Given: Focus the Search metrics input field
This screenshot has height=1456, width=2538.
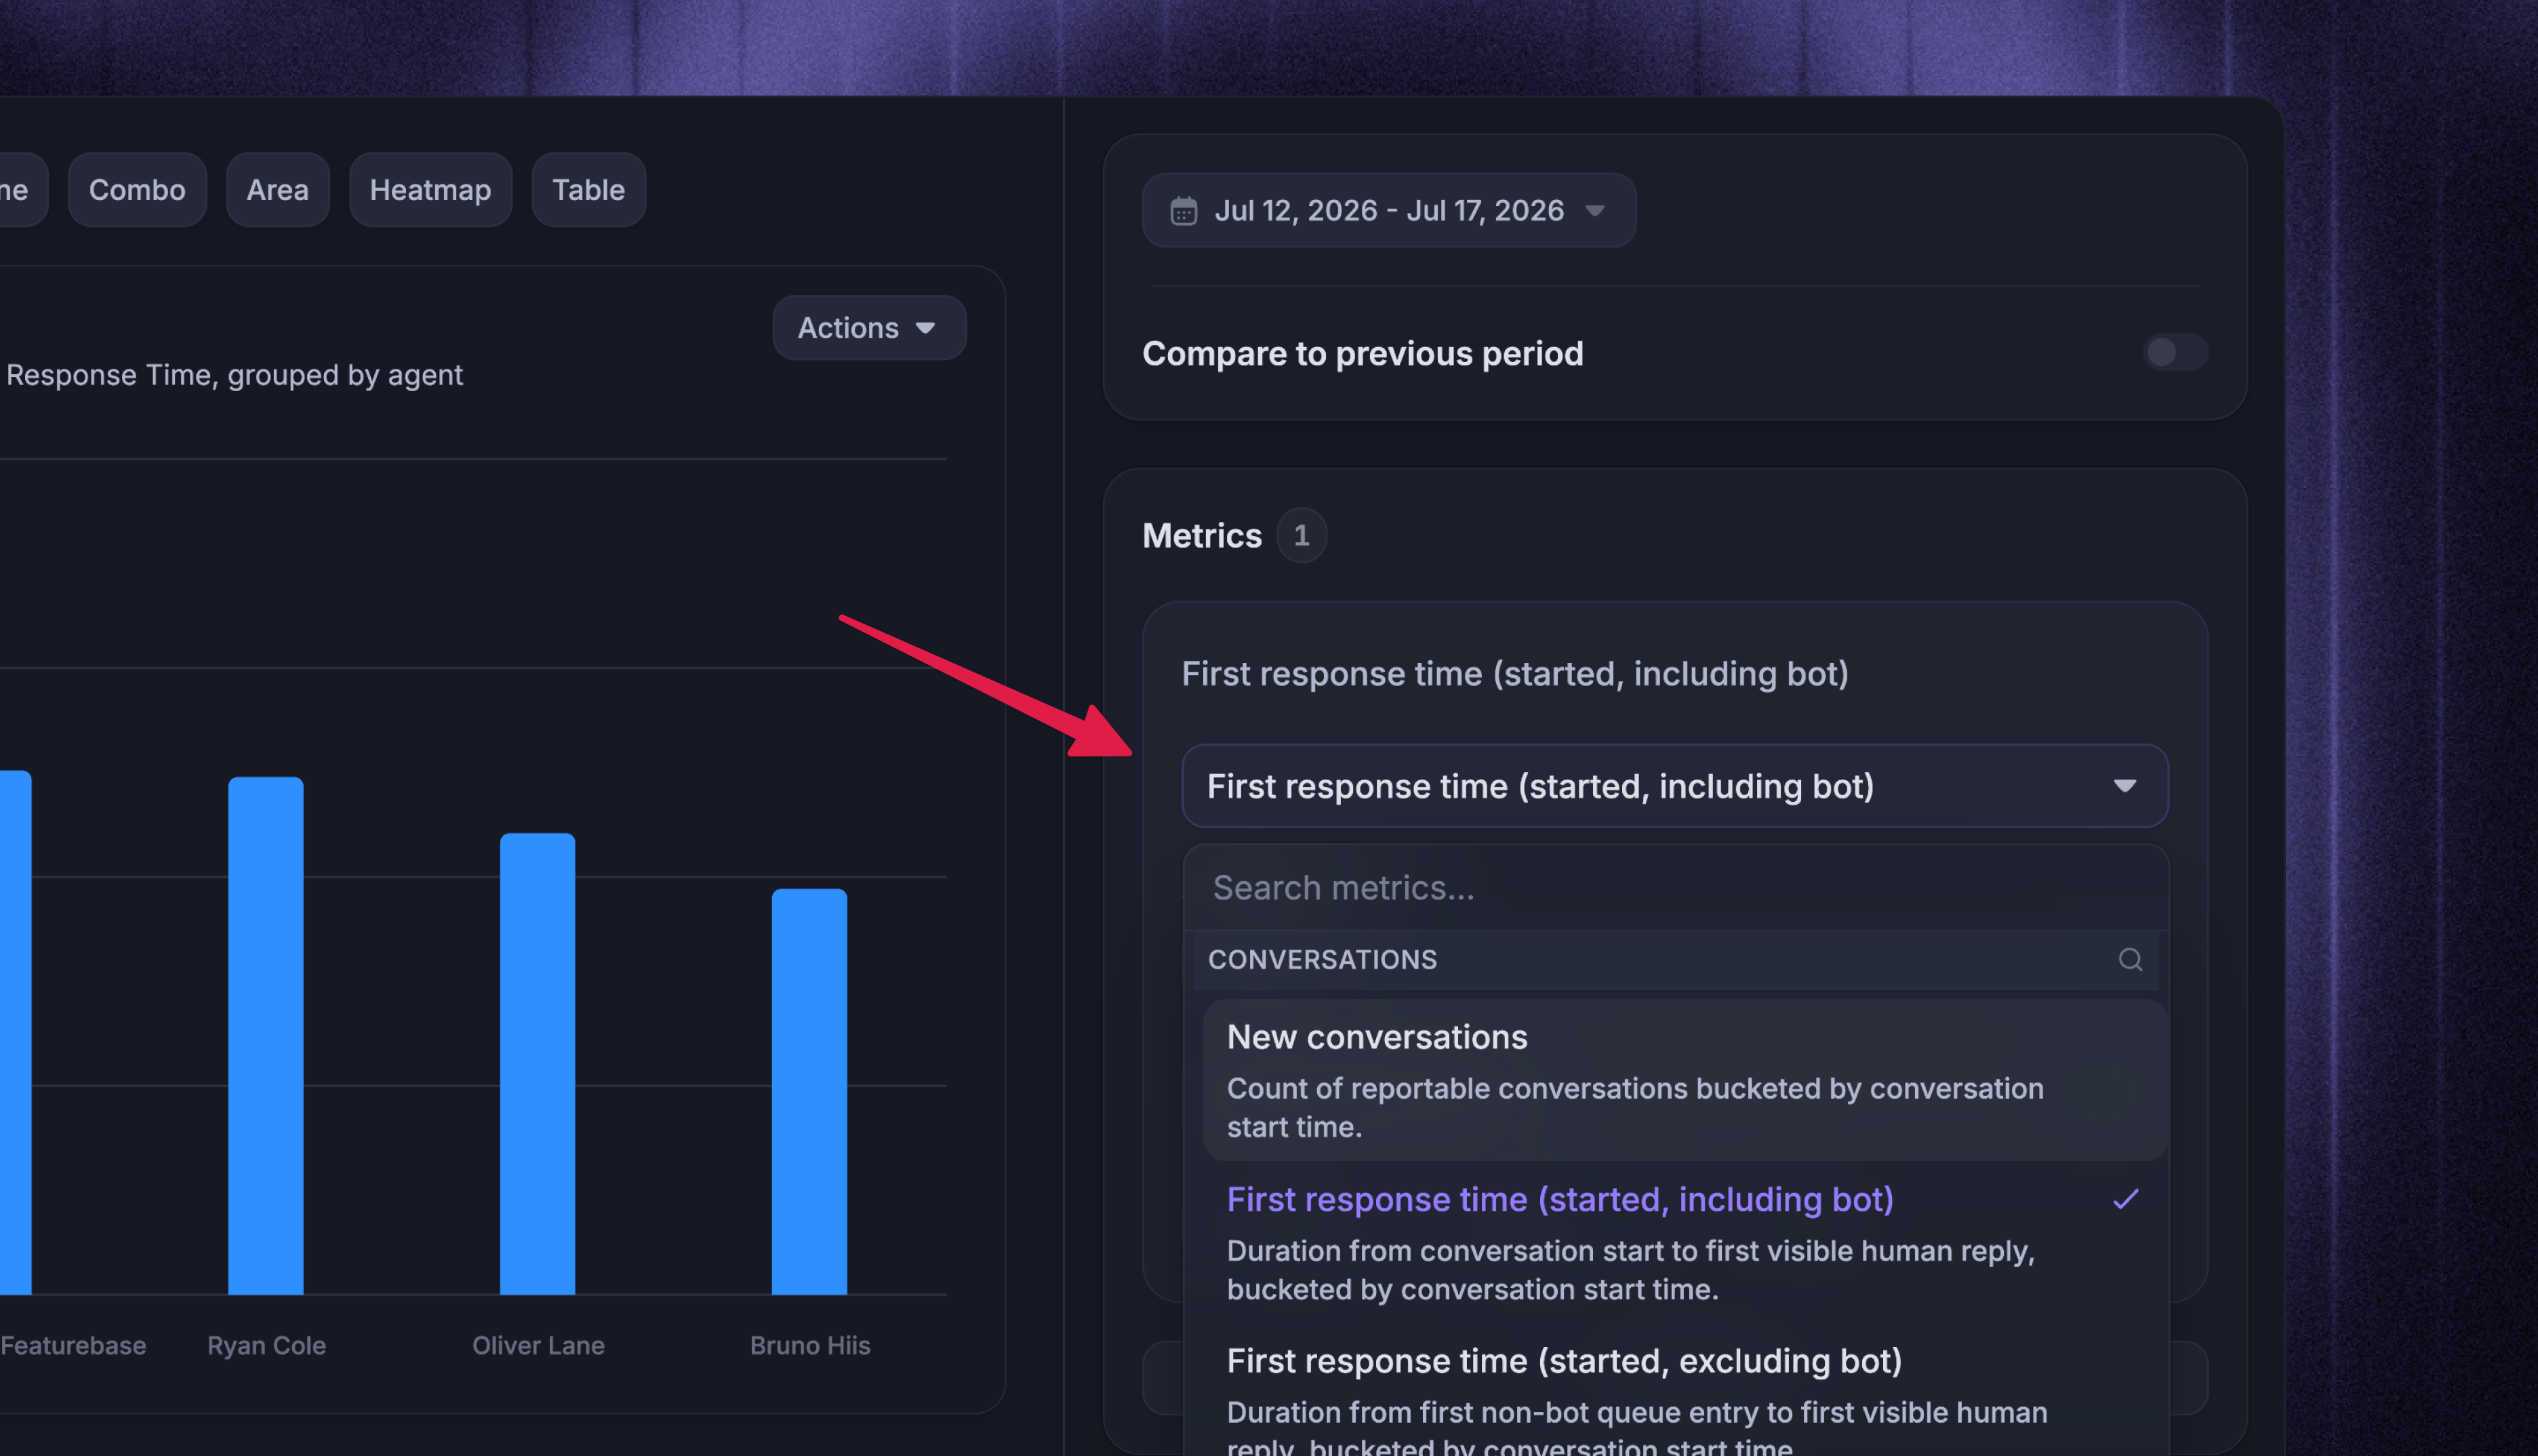Looking at the screenshot, I should [x=1675, y=888].
